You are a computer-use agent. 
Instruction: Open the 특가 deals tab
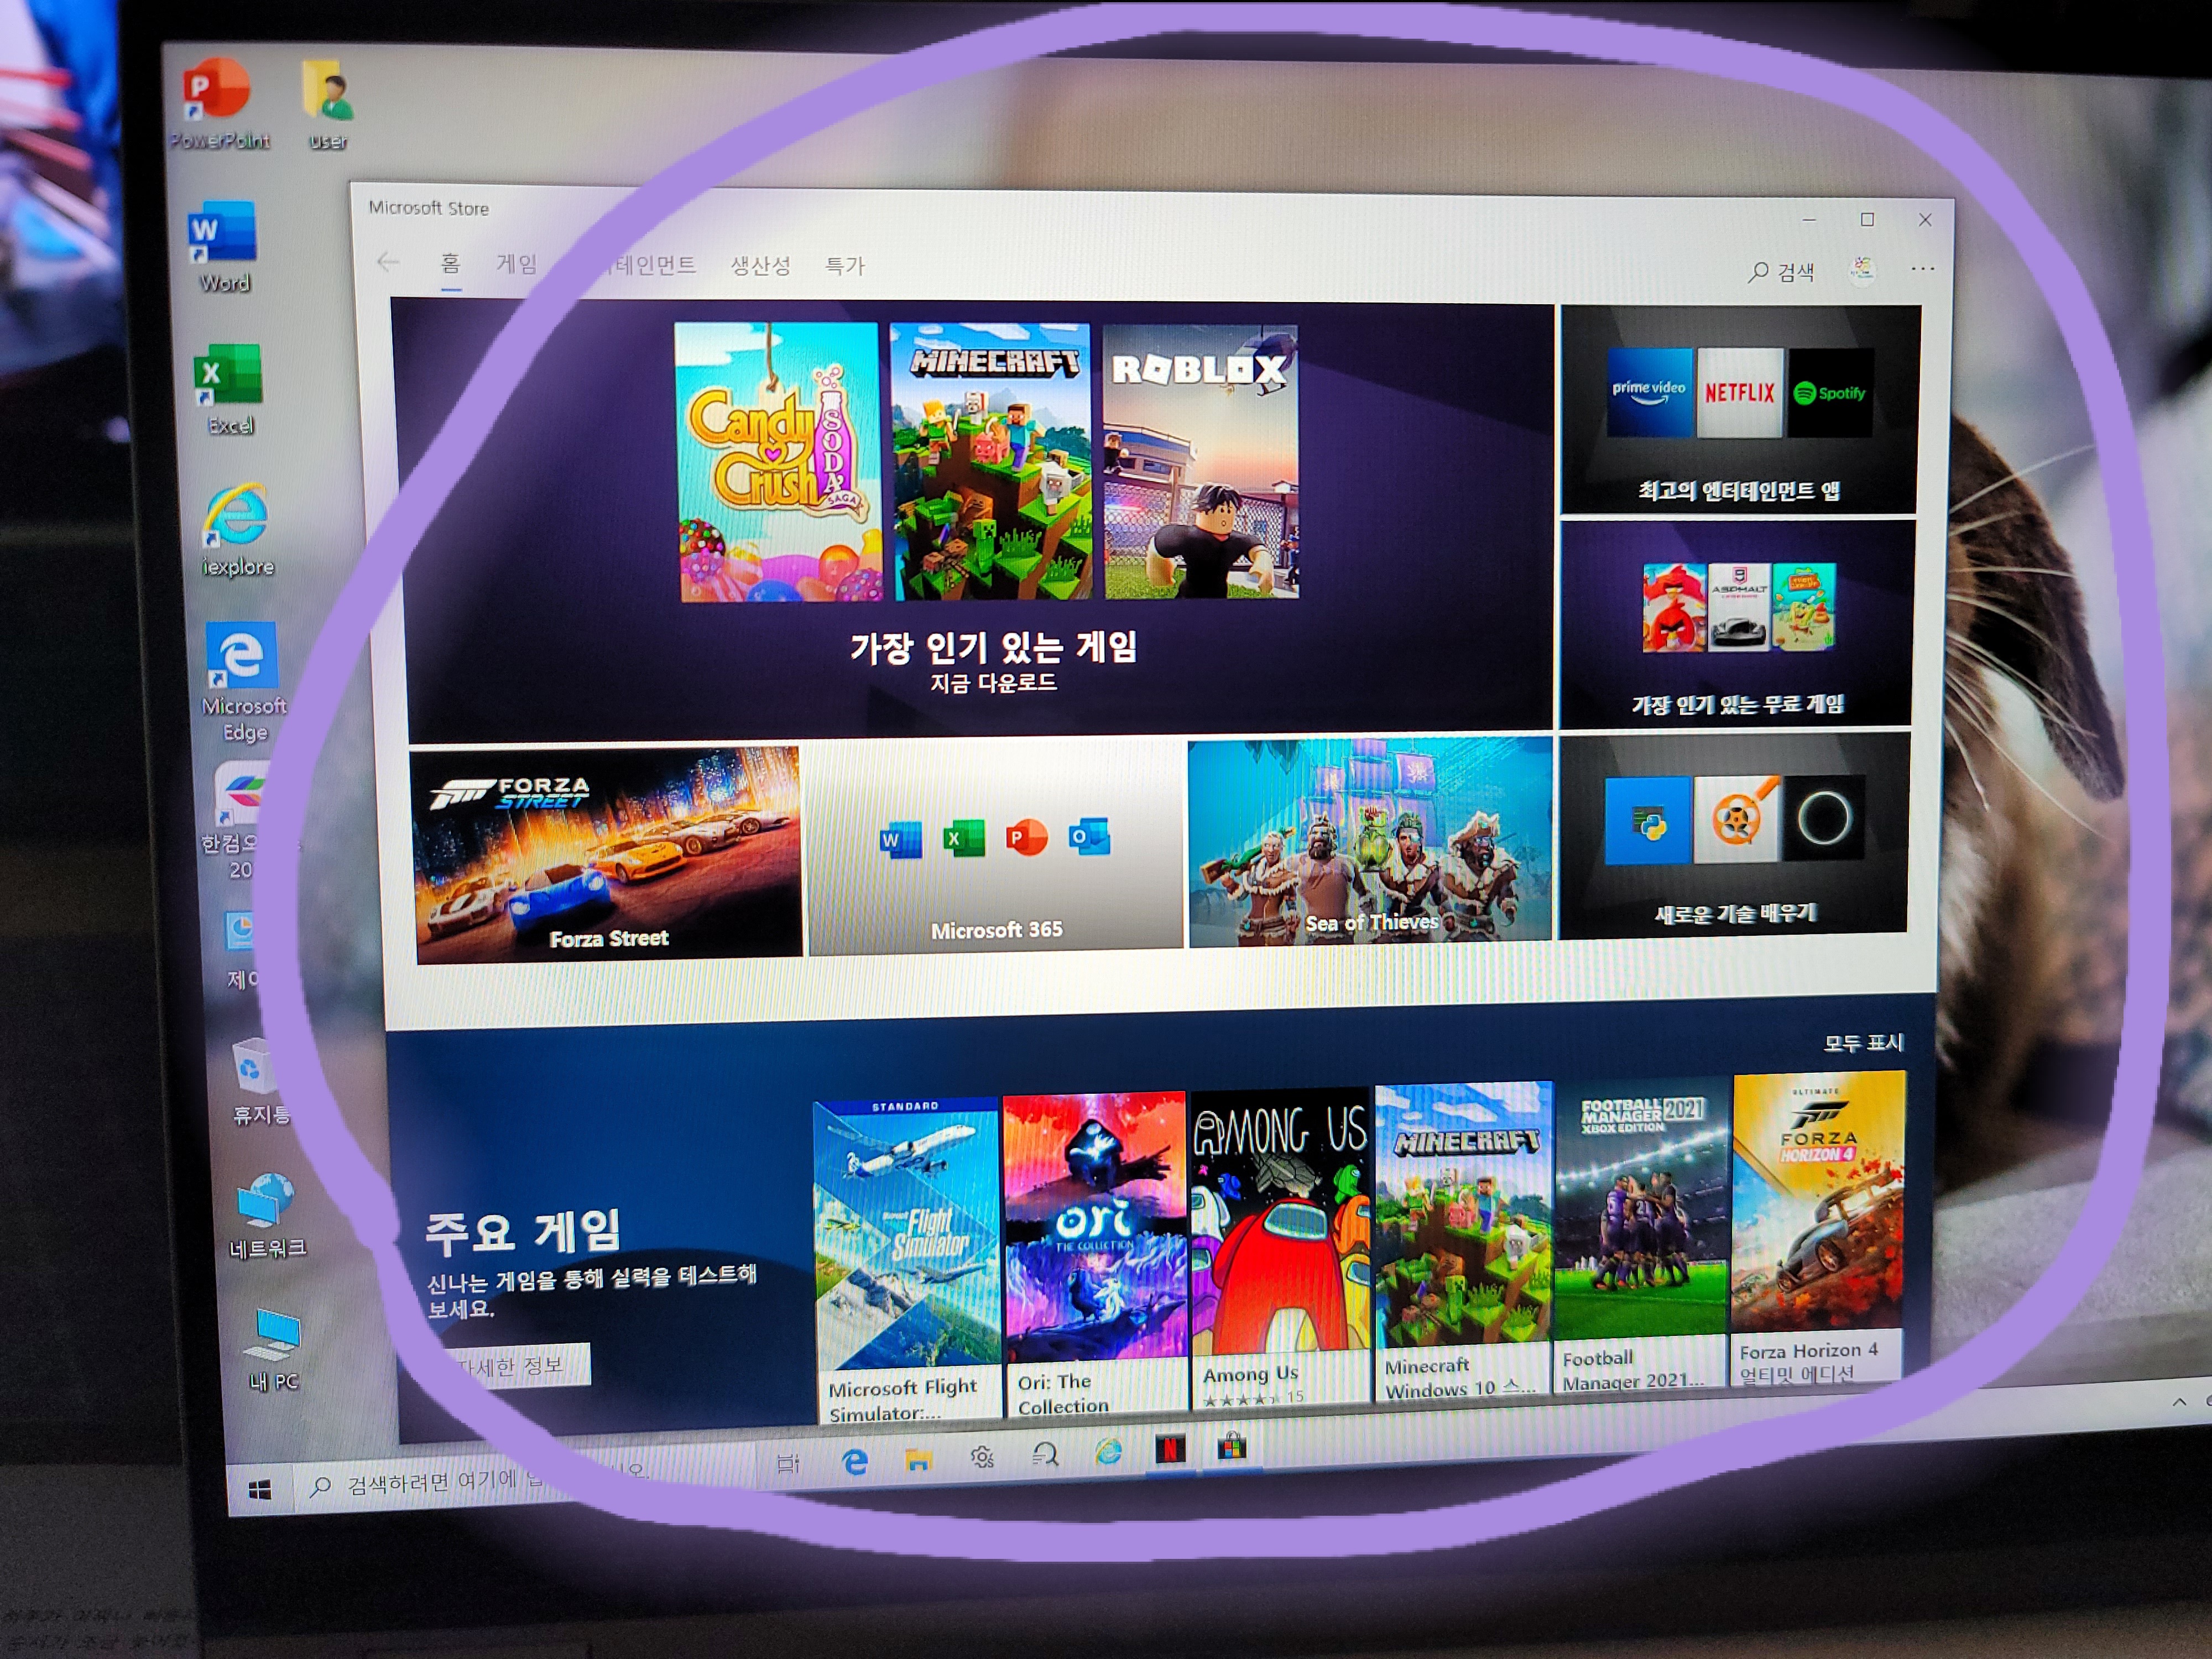[x=844, y=266]
